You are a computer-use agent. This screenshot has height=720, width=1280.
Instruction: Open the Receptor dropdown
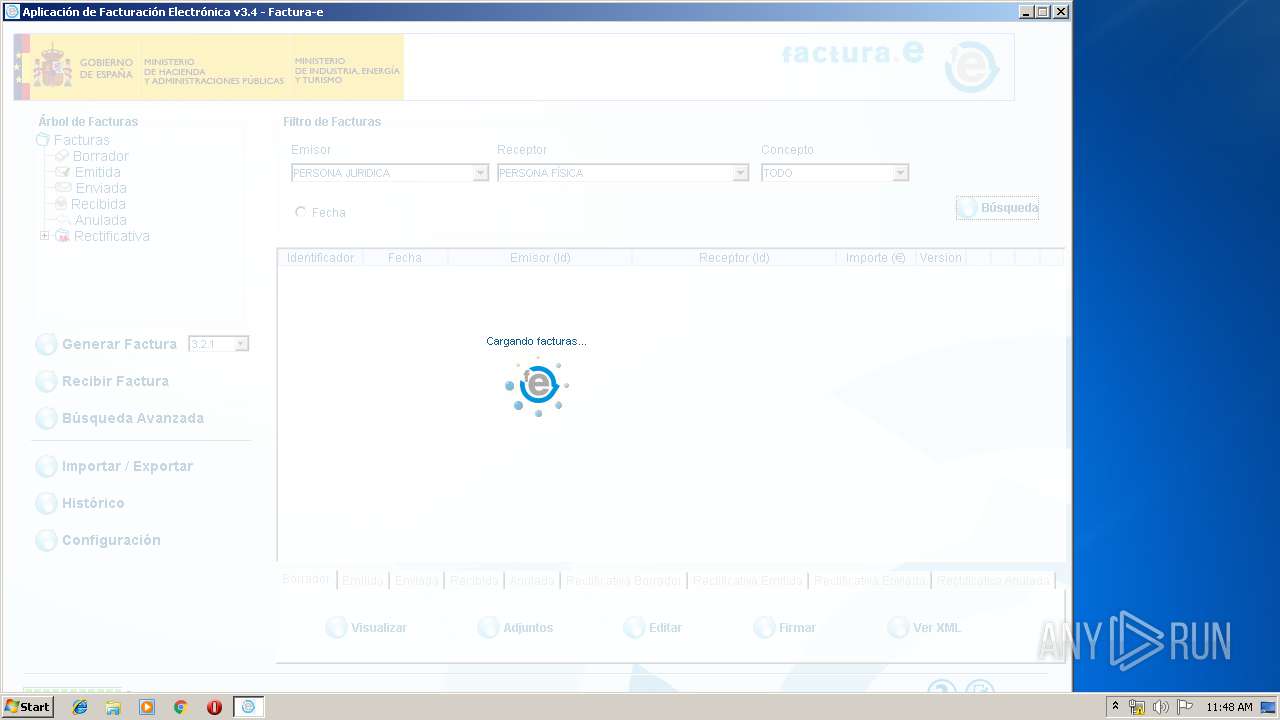741,173
